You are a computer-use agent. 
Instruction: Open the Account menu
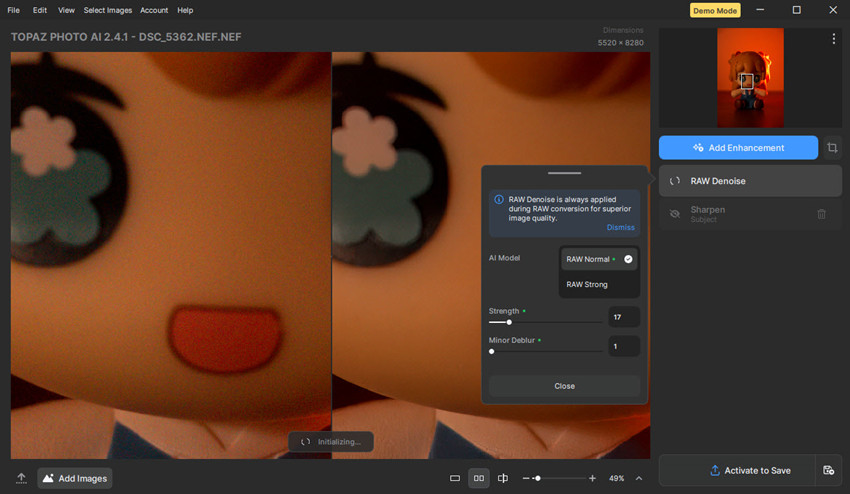point(154,10)
